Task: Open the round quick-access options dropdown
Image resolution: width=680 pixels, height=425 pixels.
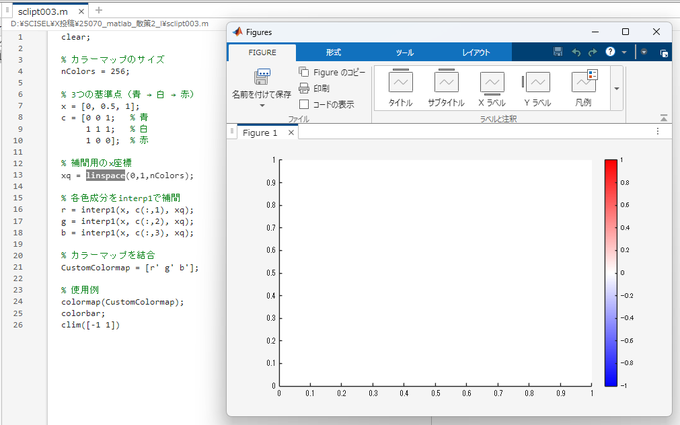Action: pyautogui.click(x=644, y=52)
